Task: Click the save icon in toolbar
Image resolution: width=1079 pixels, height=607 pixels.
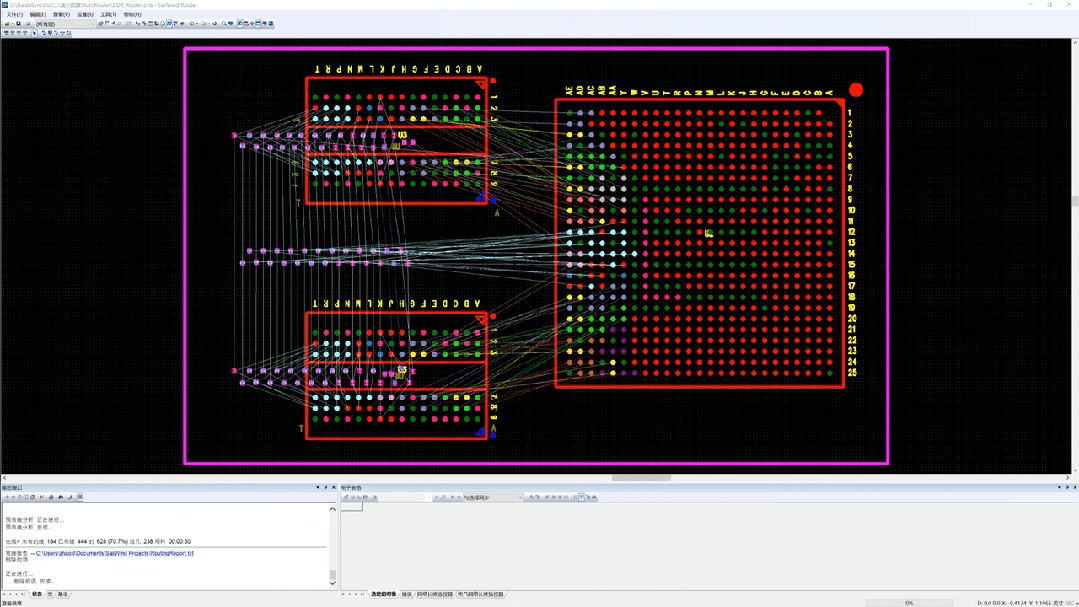Action: click(18, 24)
